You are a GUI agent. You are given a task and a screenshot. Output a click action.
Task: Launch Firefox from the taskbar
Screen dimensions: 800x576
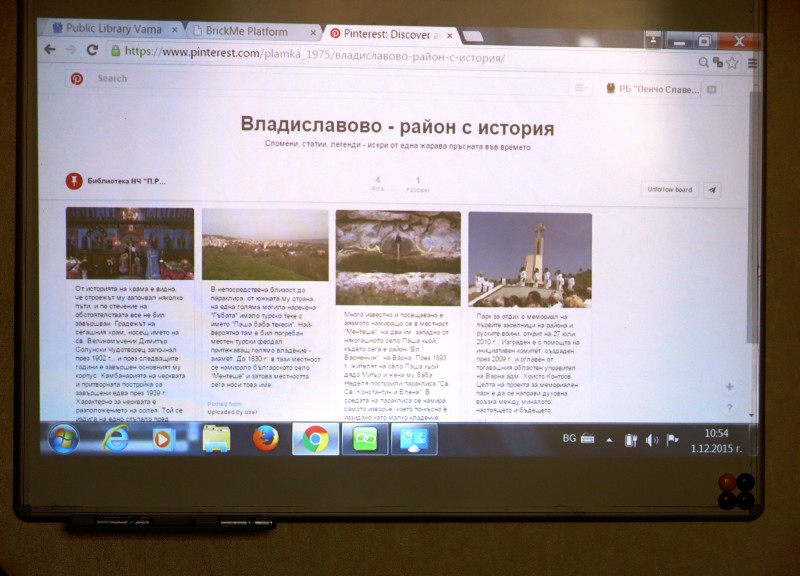click(x=266, y=438)
